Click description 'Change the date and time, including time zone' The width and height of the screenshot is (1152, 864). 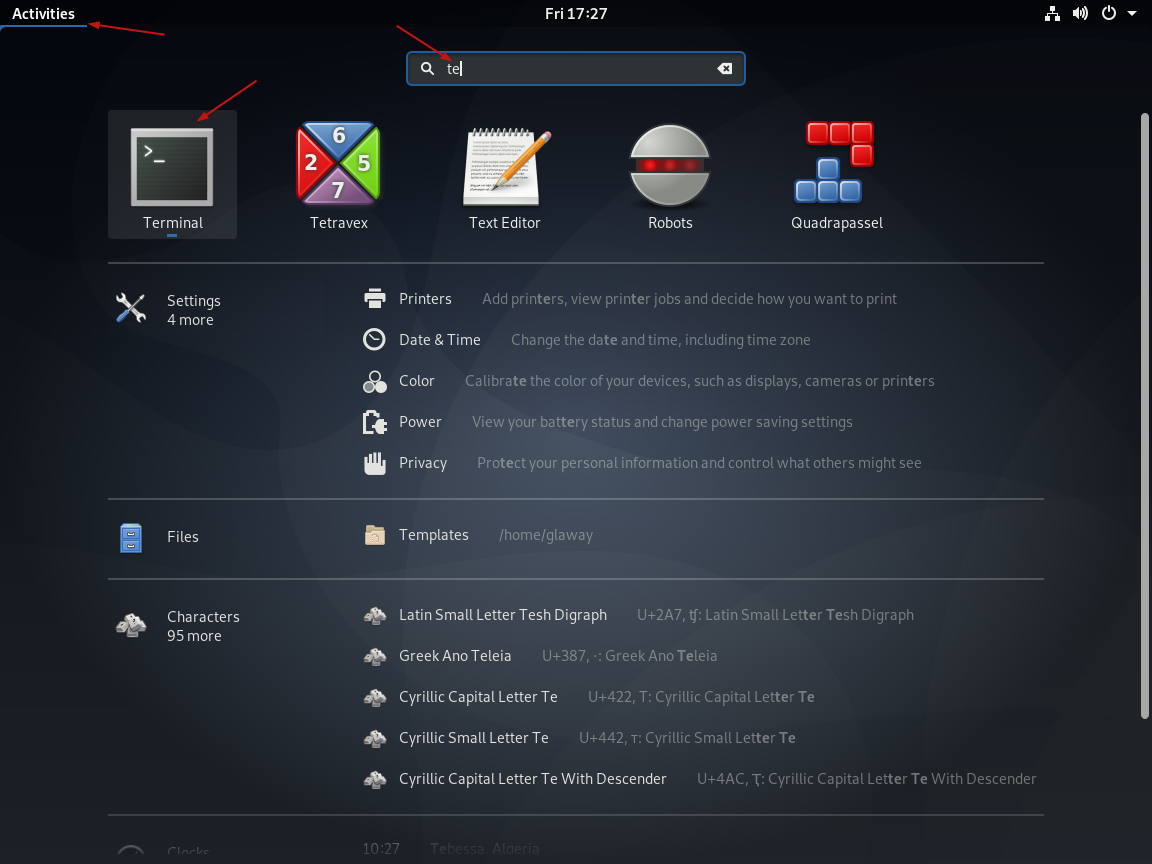(x=660, y=339)
